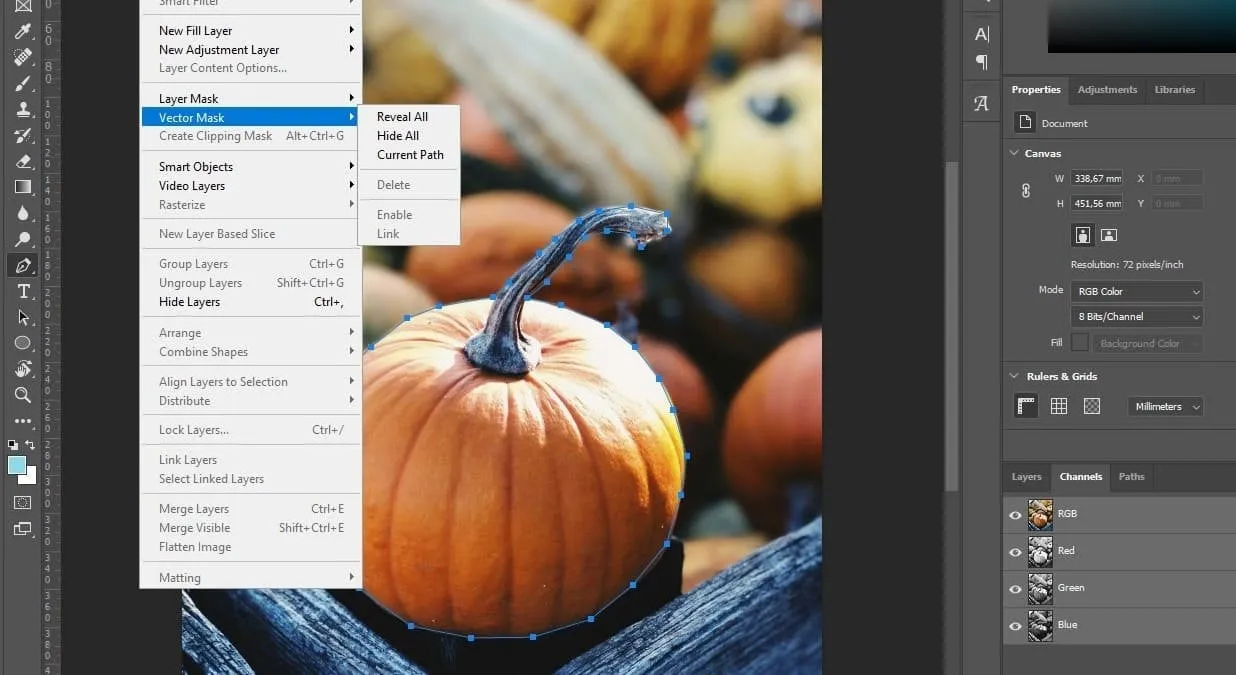Open the Adjustments panel tab

1107,89
